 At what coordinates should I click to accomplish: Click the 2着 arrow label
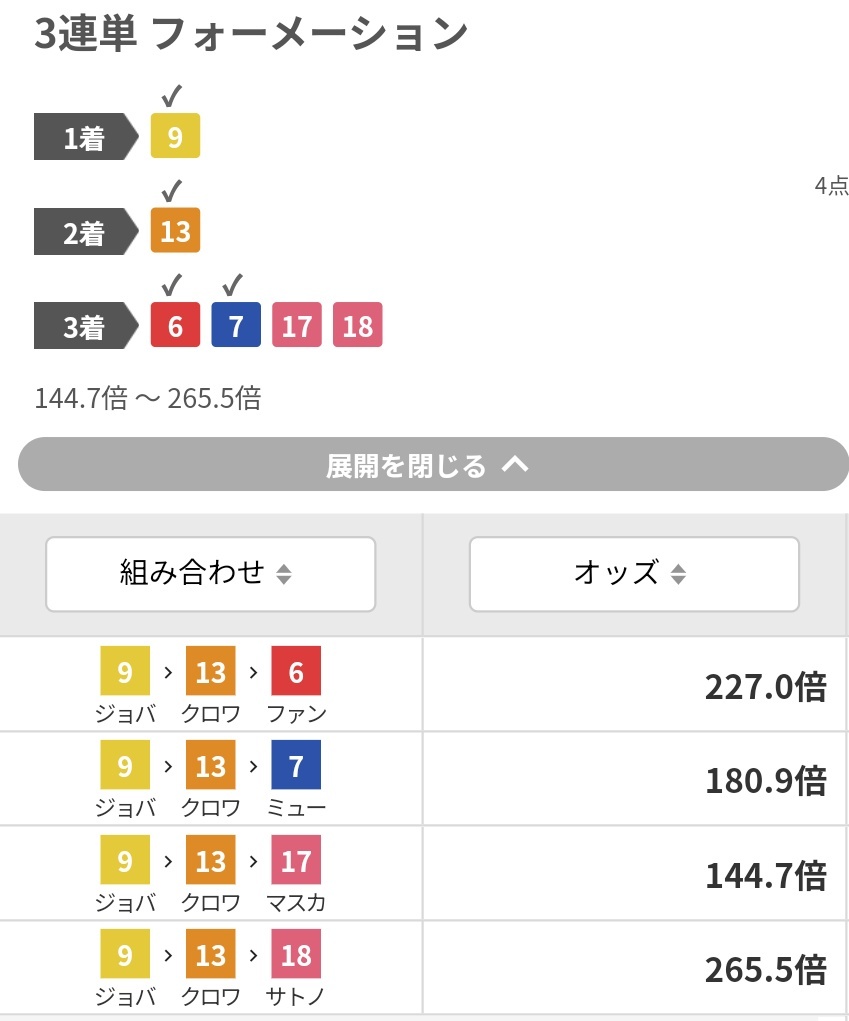[86, 232]
